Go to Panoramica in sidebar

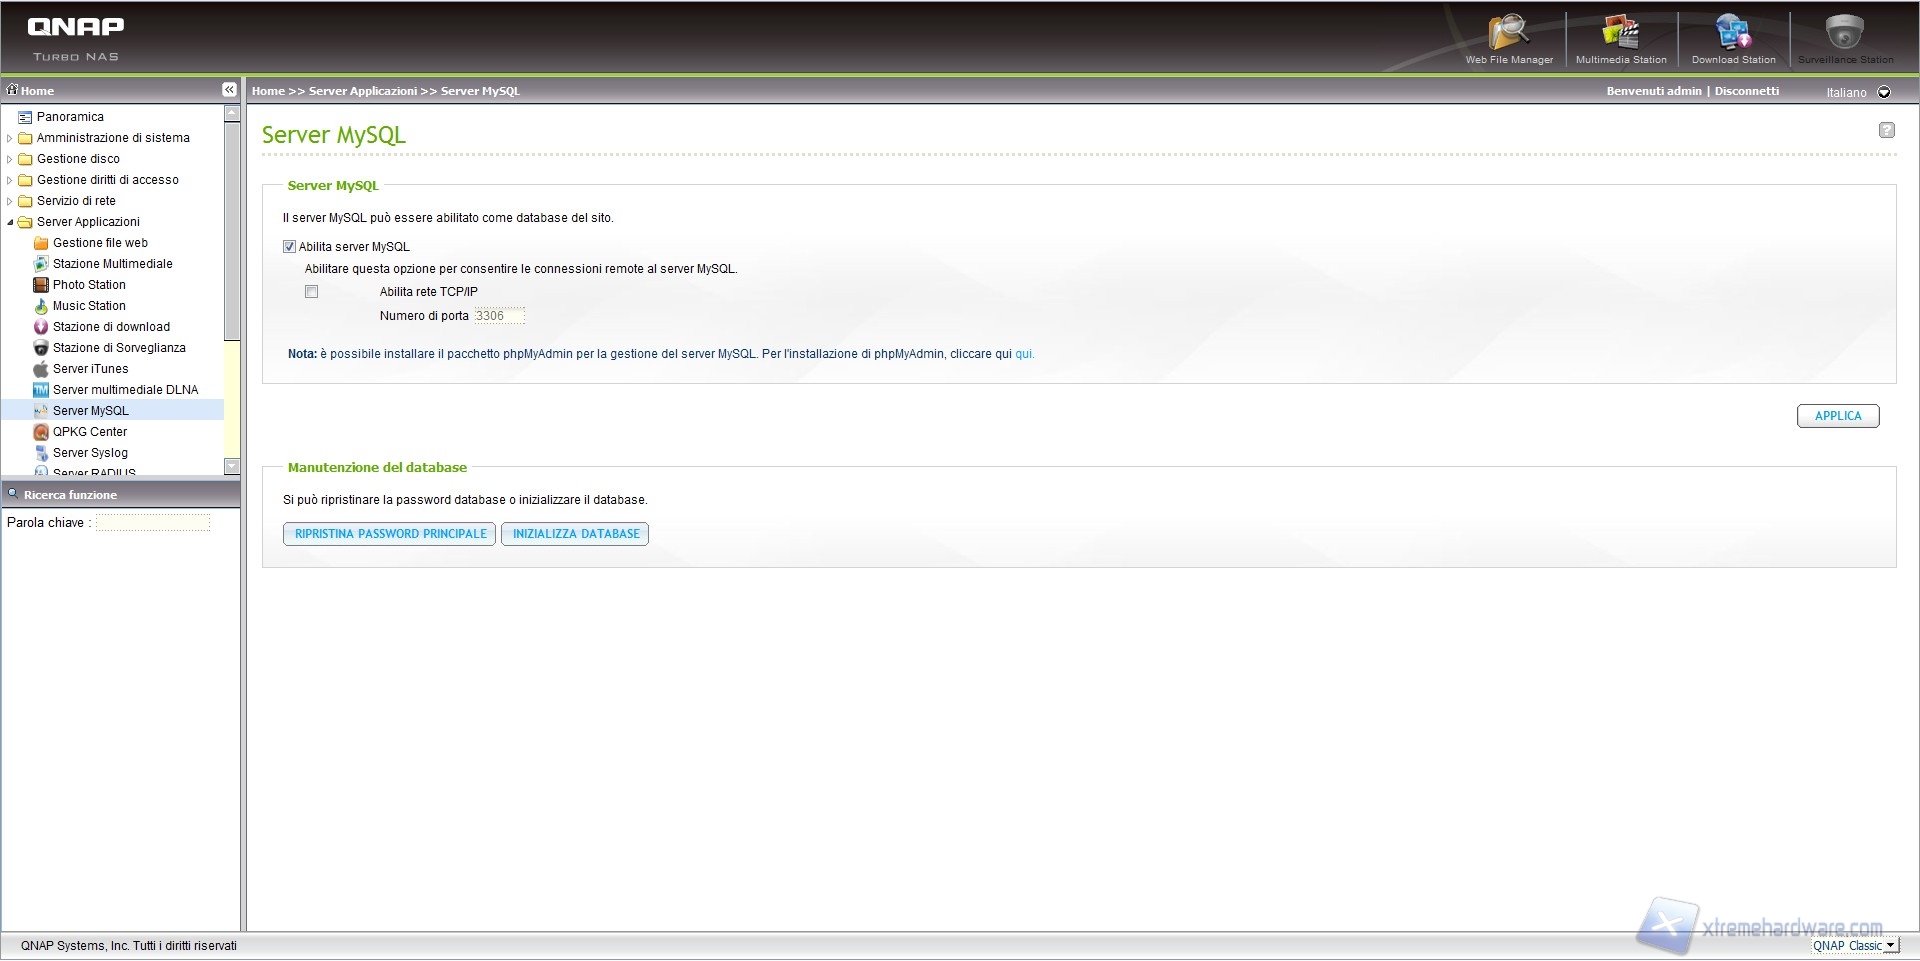[x=70, y=117]
